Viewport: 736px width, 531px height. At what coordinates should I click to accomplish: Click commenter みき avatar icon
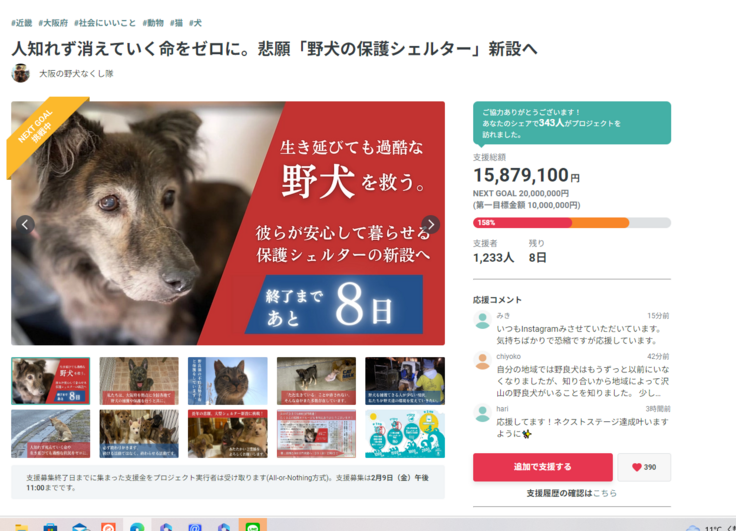[482, 320]
